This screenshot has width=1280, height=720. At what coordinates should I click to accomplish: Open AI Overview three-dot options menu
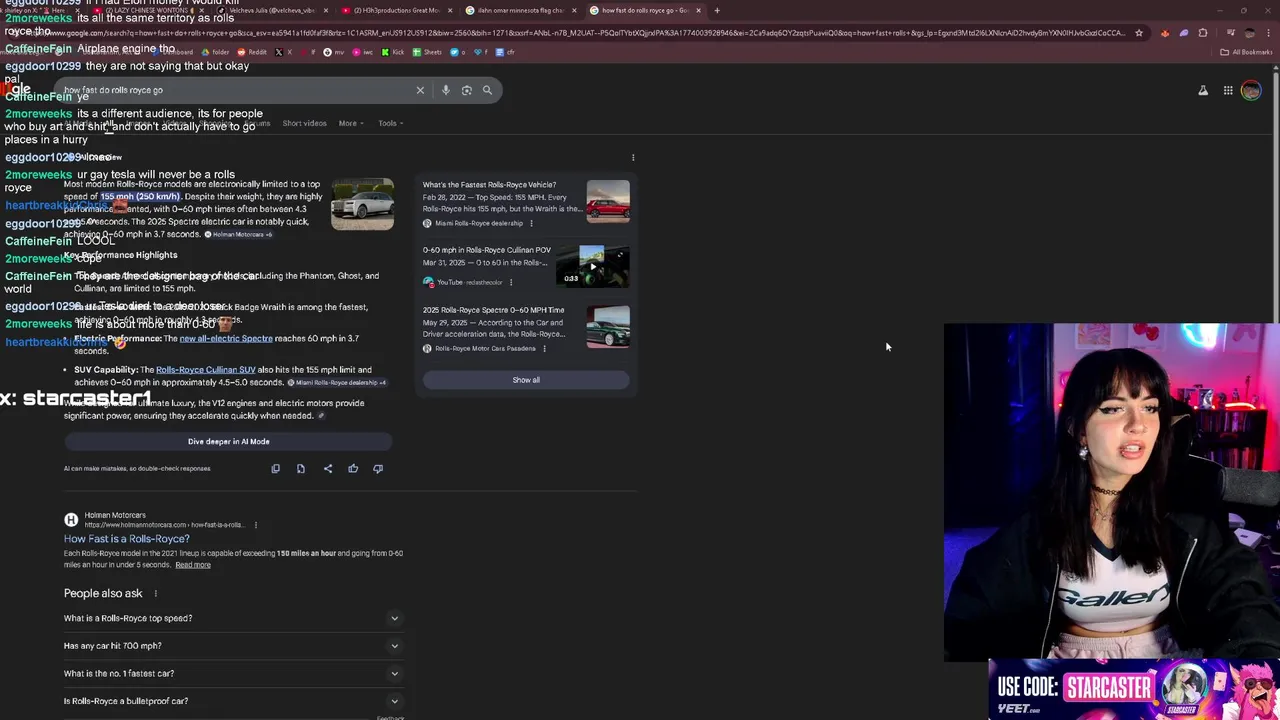coord(633,157)
